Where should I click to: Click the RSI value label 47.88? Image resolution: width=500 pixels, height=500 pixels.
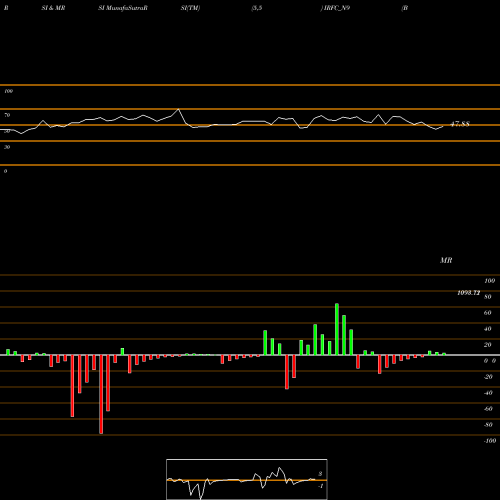(x=460, y=124)
